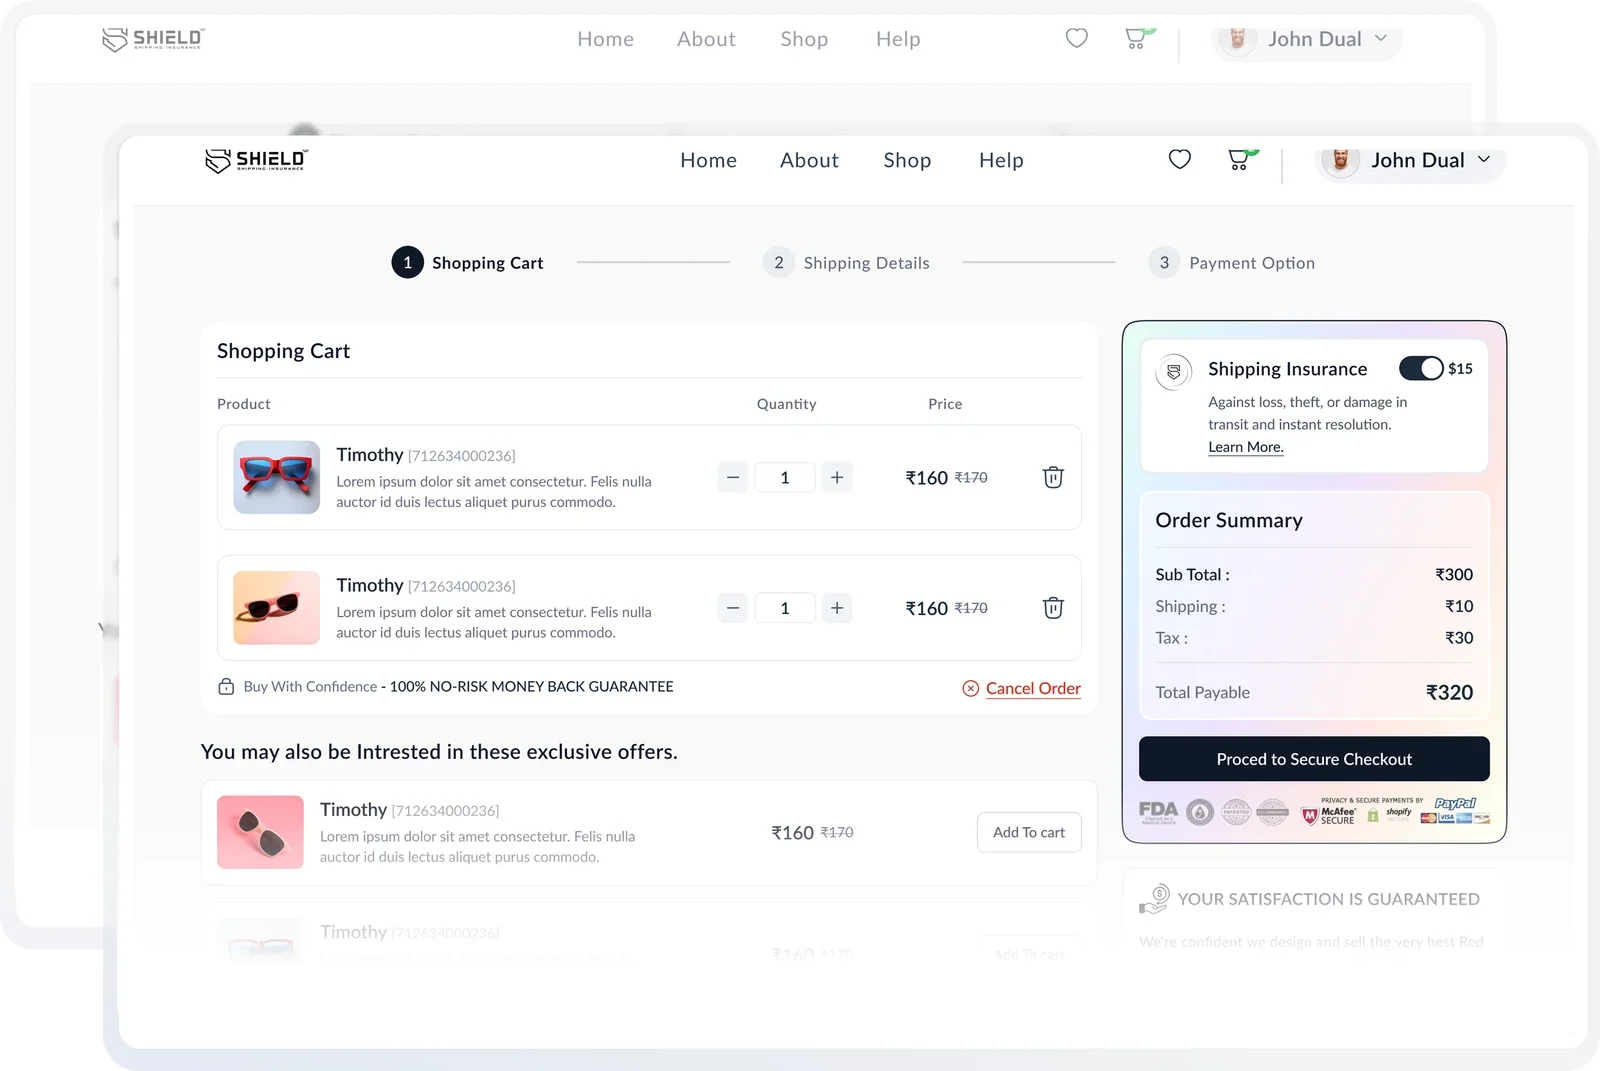The image size is (1600, 1071).
Task: Open About in front window navigation
Action: pyautogui.click(x=809, y=160)
